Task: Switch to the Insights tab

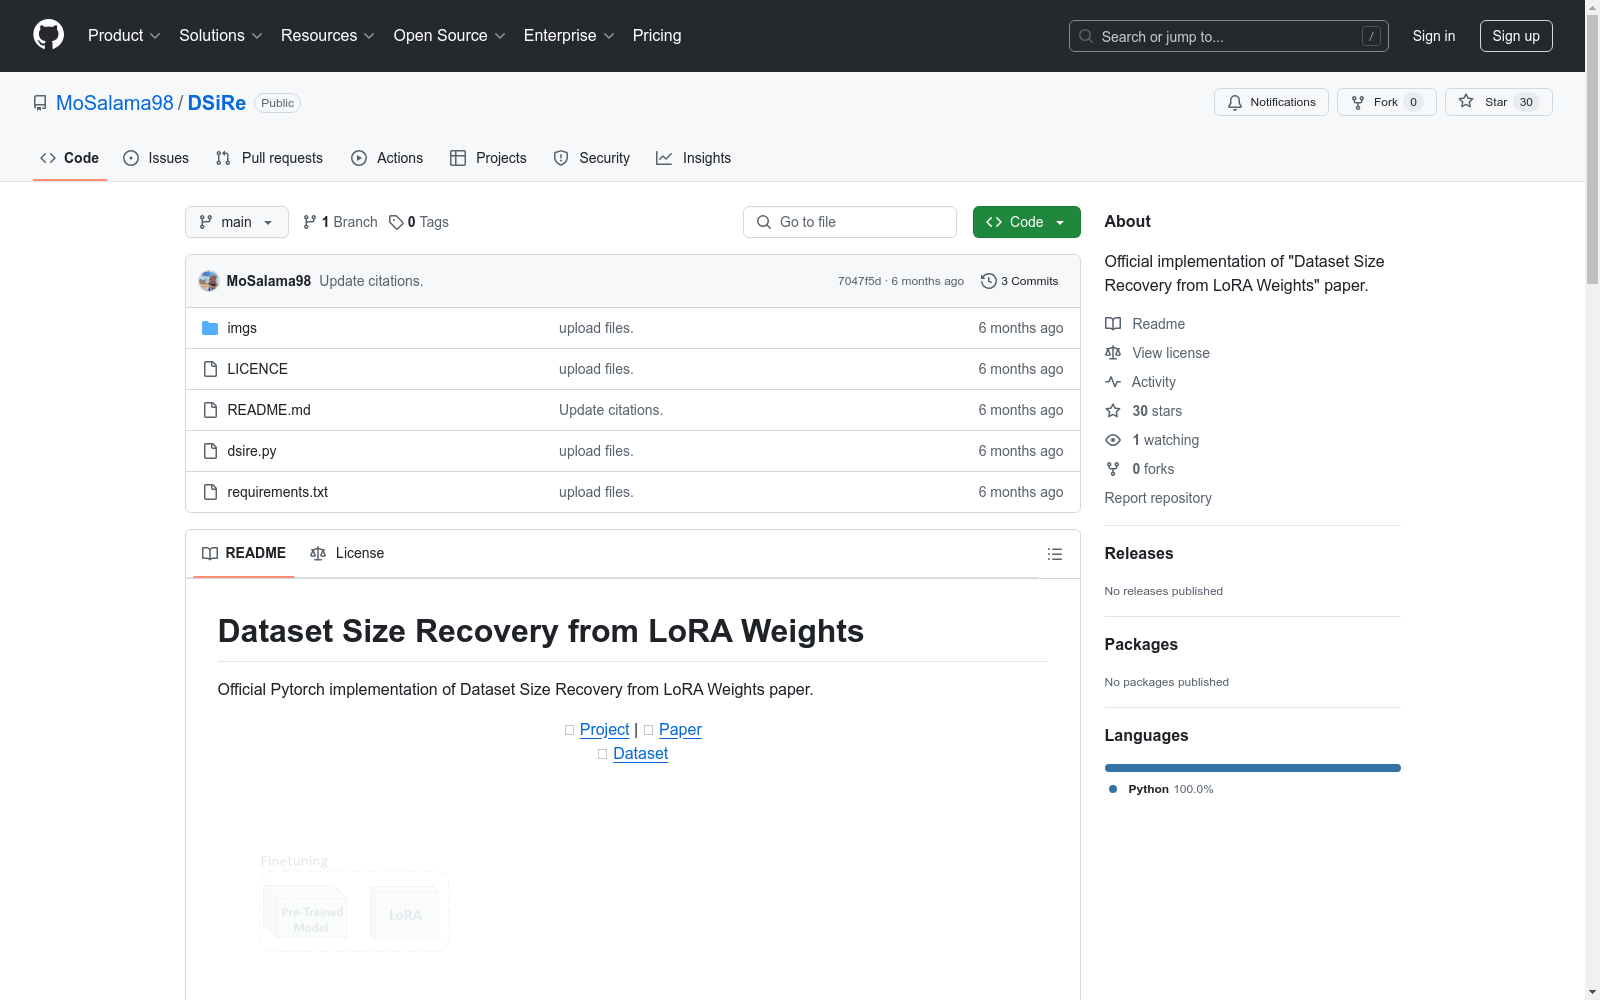Action: click(x=693, y=158)
